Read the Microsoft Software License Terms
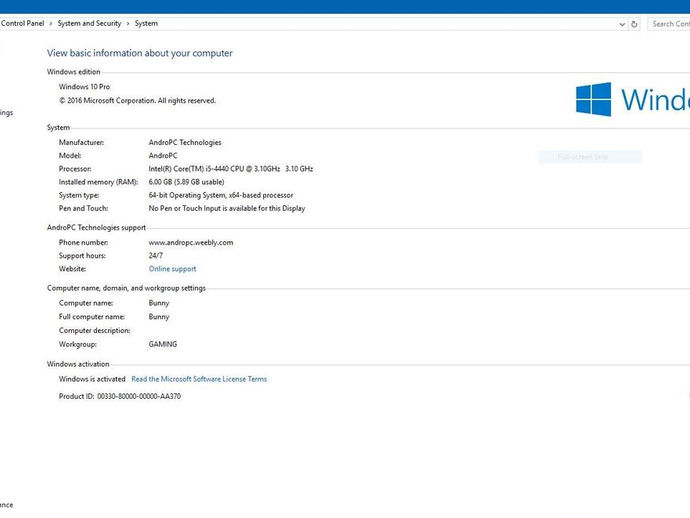690x518 pixels. click(x=199, y=379)
